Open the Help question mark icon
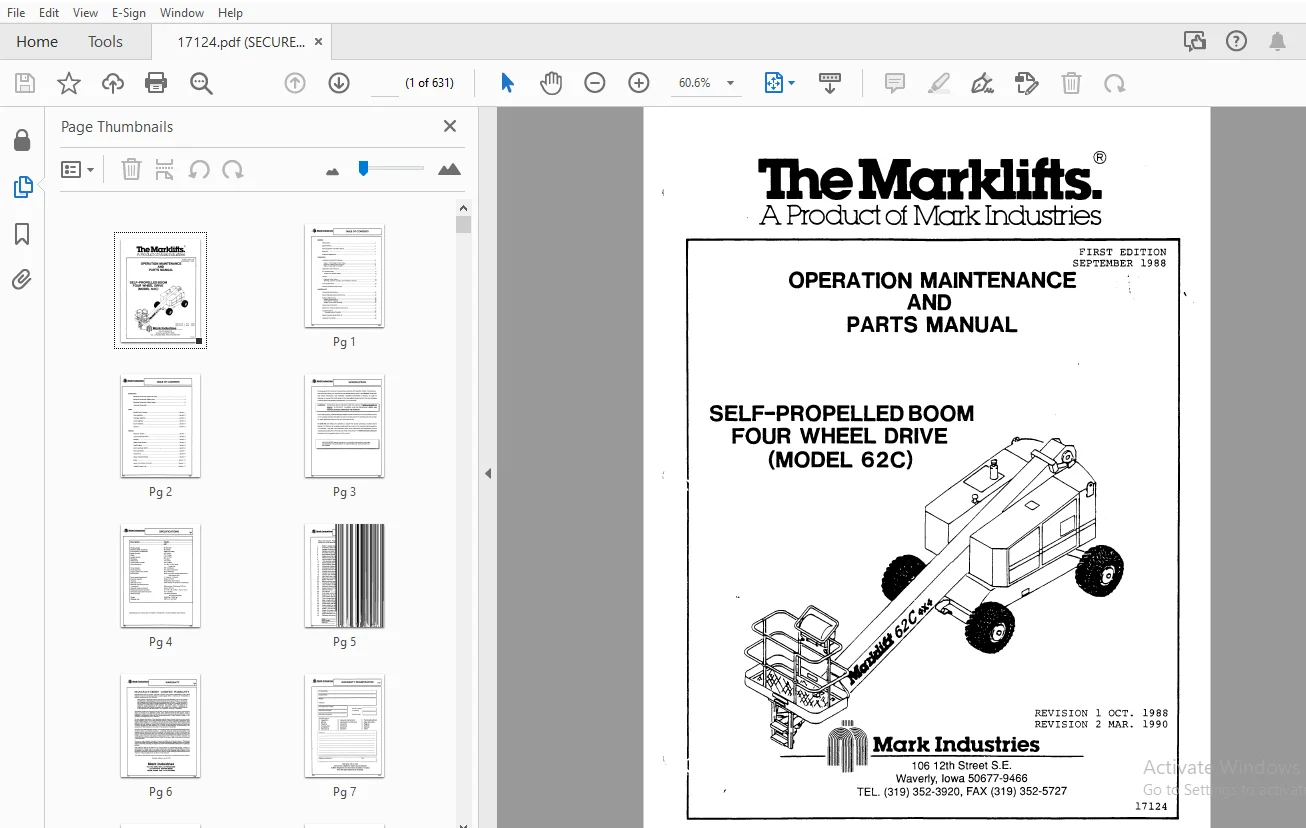This screenshot has height=828, width=1306. [1236, 41]
